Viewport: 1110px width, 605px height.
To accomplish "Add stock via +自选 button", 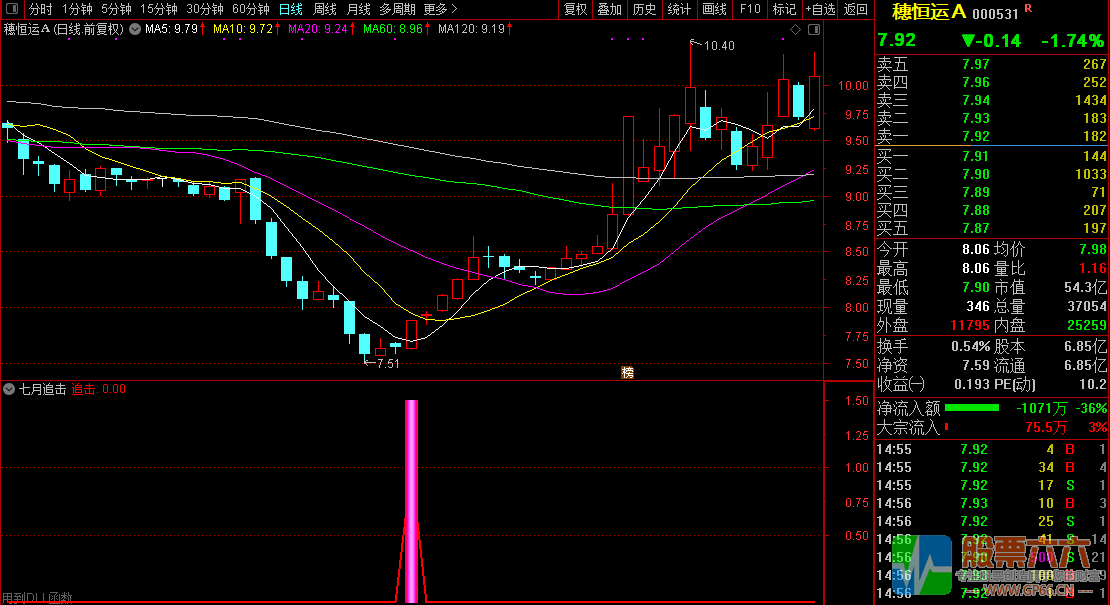I will coord(819,9).
